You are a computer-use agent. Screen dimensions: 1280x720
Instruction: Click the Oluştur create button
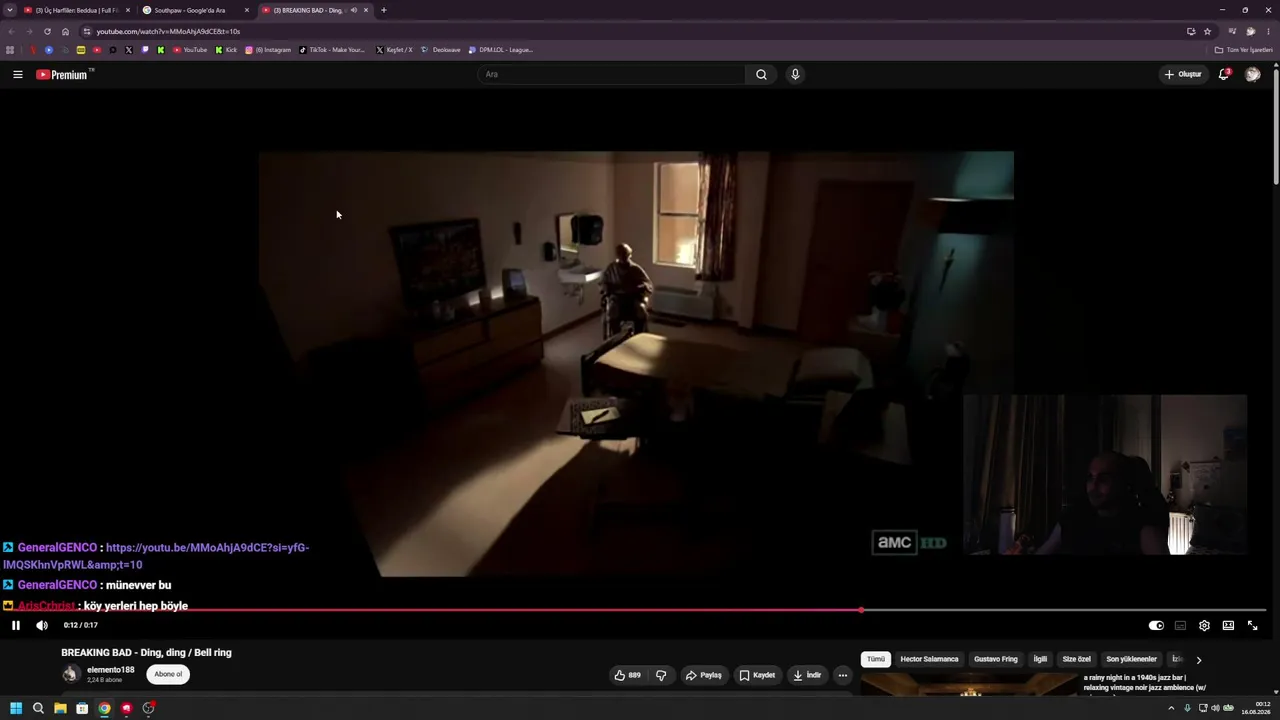(x=1183, y=74)
